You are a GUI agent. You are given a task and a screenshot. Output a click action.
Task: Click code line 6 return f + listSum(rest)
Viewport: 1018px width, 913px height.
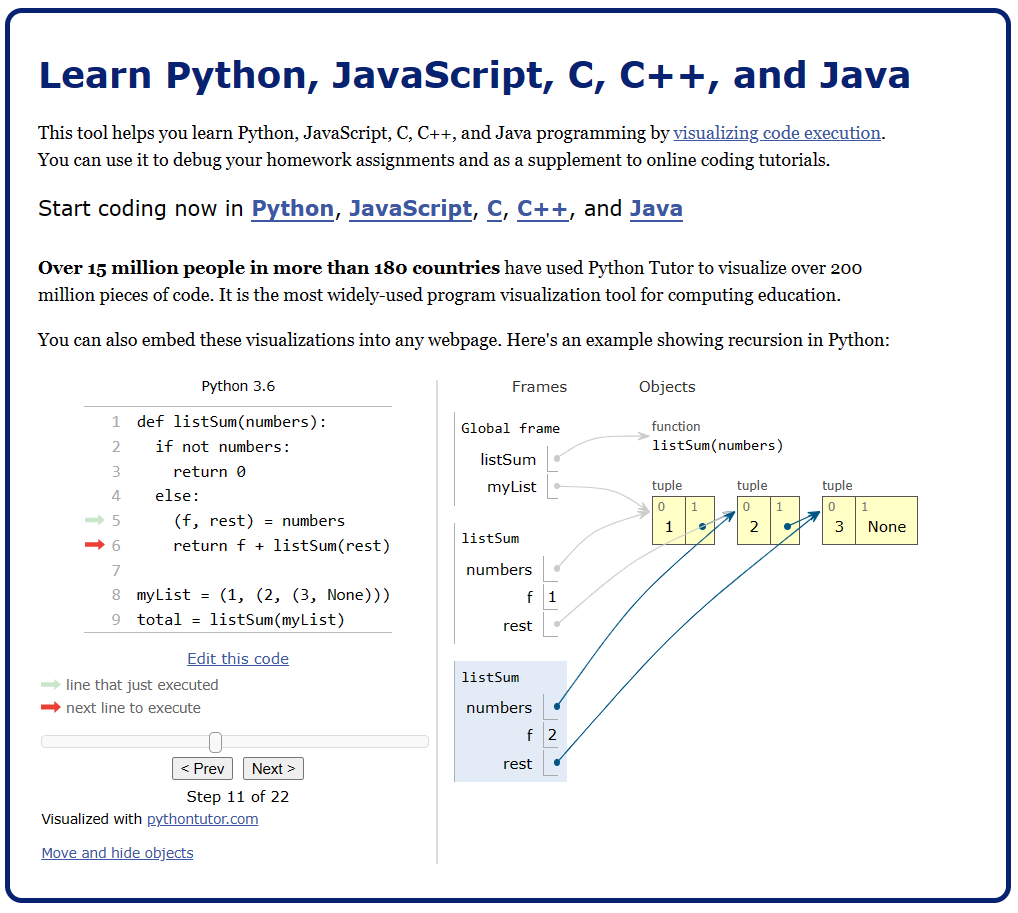pyautogui.click(x=282, y=545)
